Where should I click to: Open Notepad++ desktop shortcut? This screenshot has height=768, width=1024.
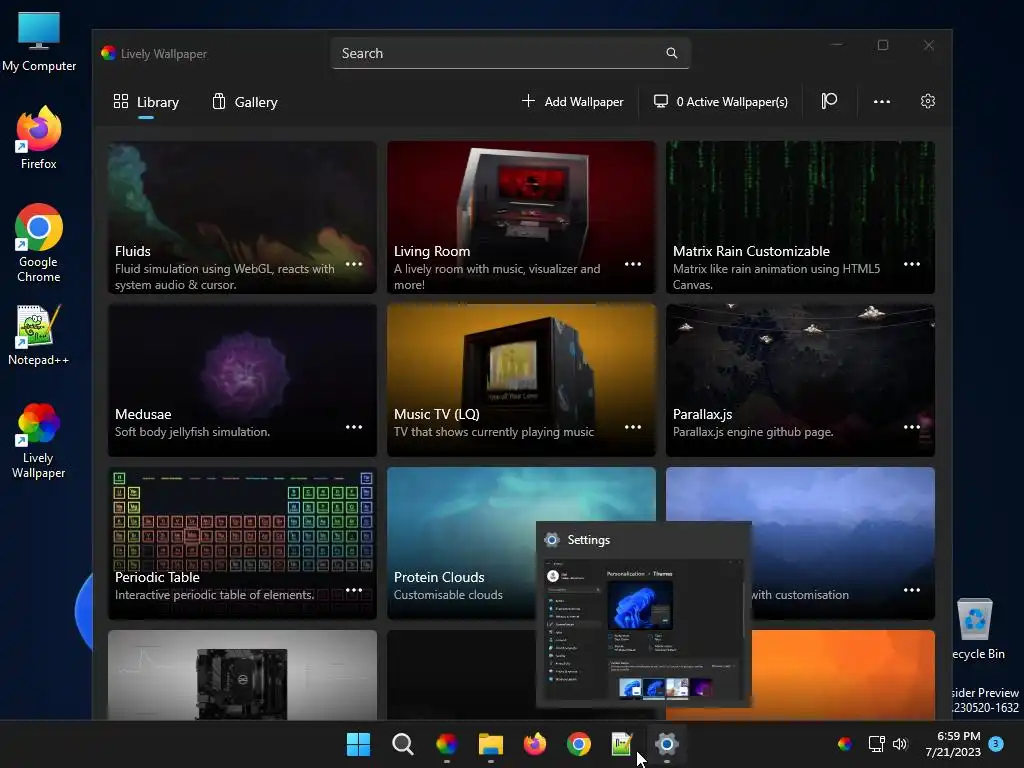pos(39,334)
